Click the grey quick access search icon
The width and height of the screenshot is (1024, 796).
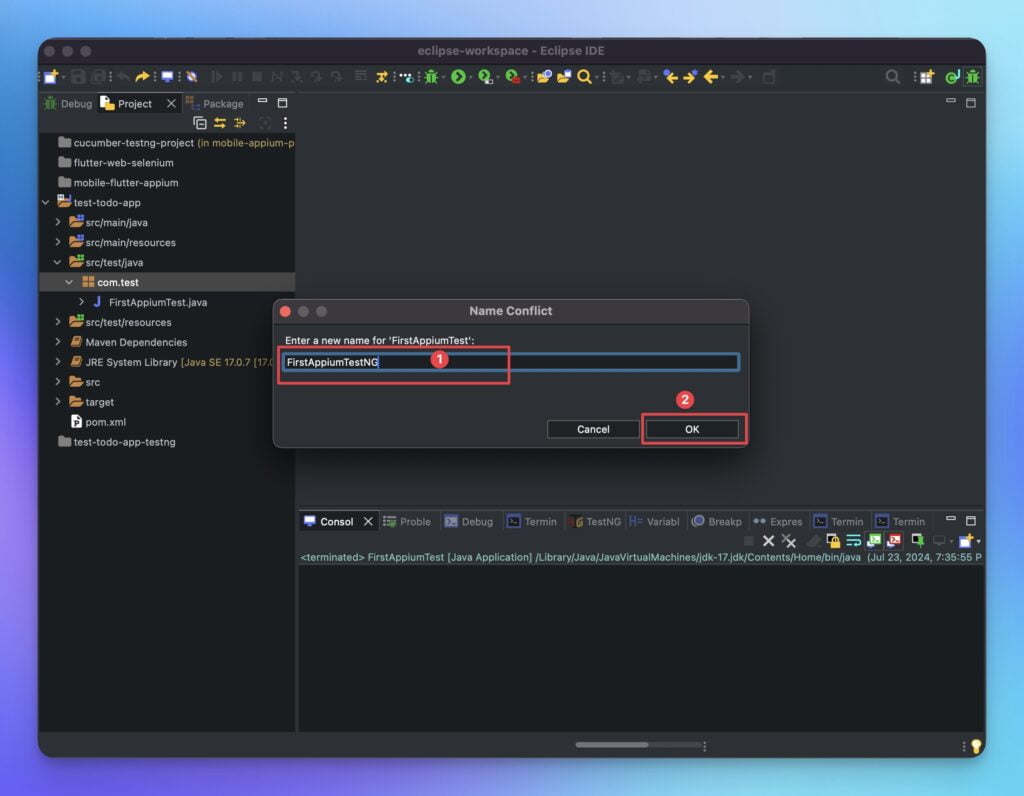tap(892, 77)
